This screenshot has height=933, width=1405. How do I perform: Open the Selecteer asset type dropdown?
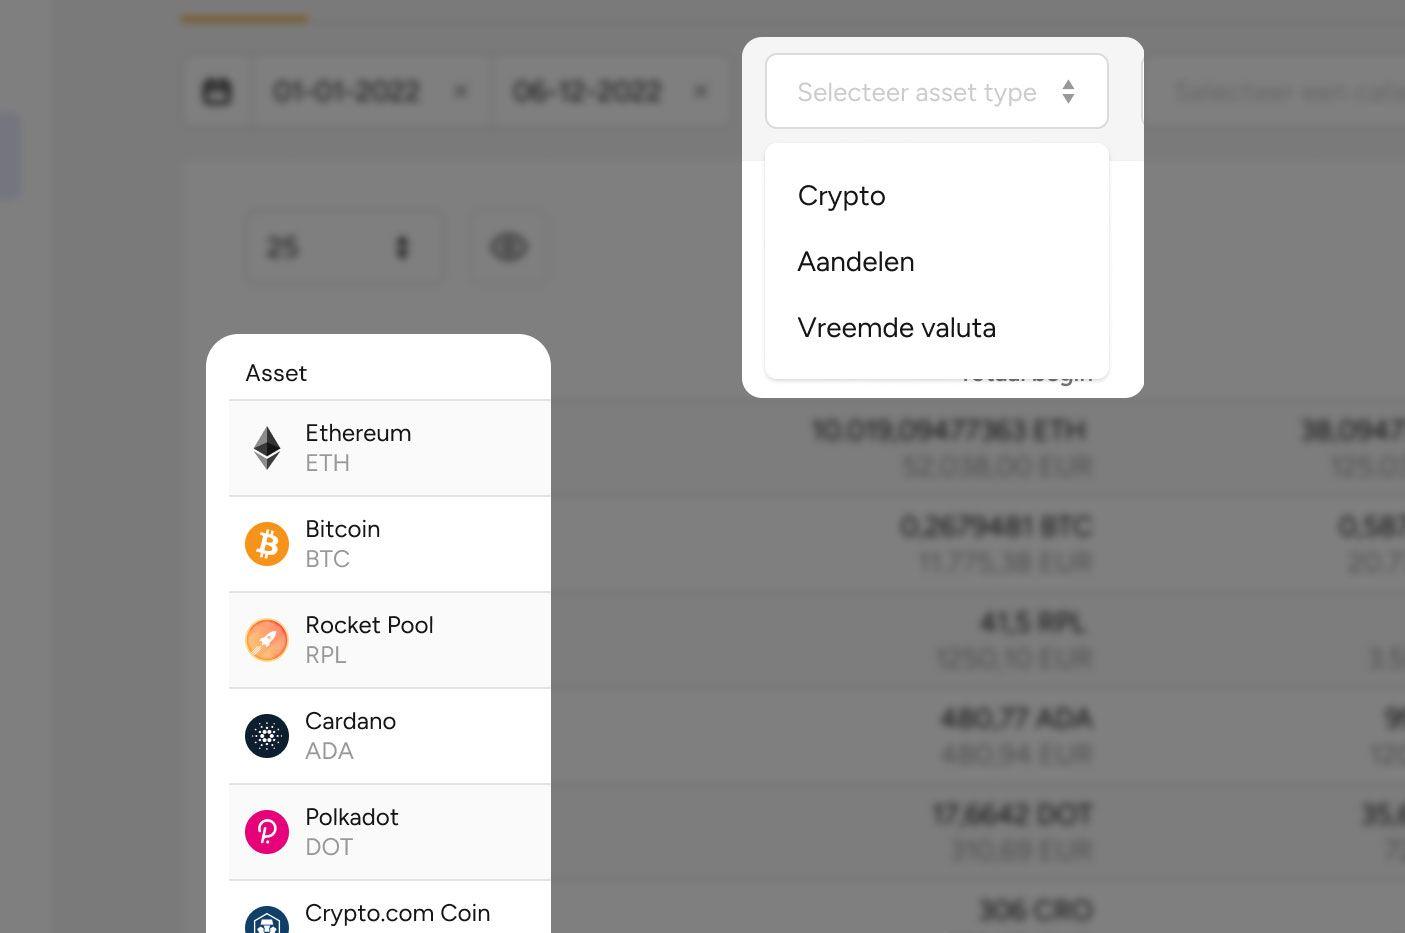click(x=937, y=91)
